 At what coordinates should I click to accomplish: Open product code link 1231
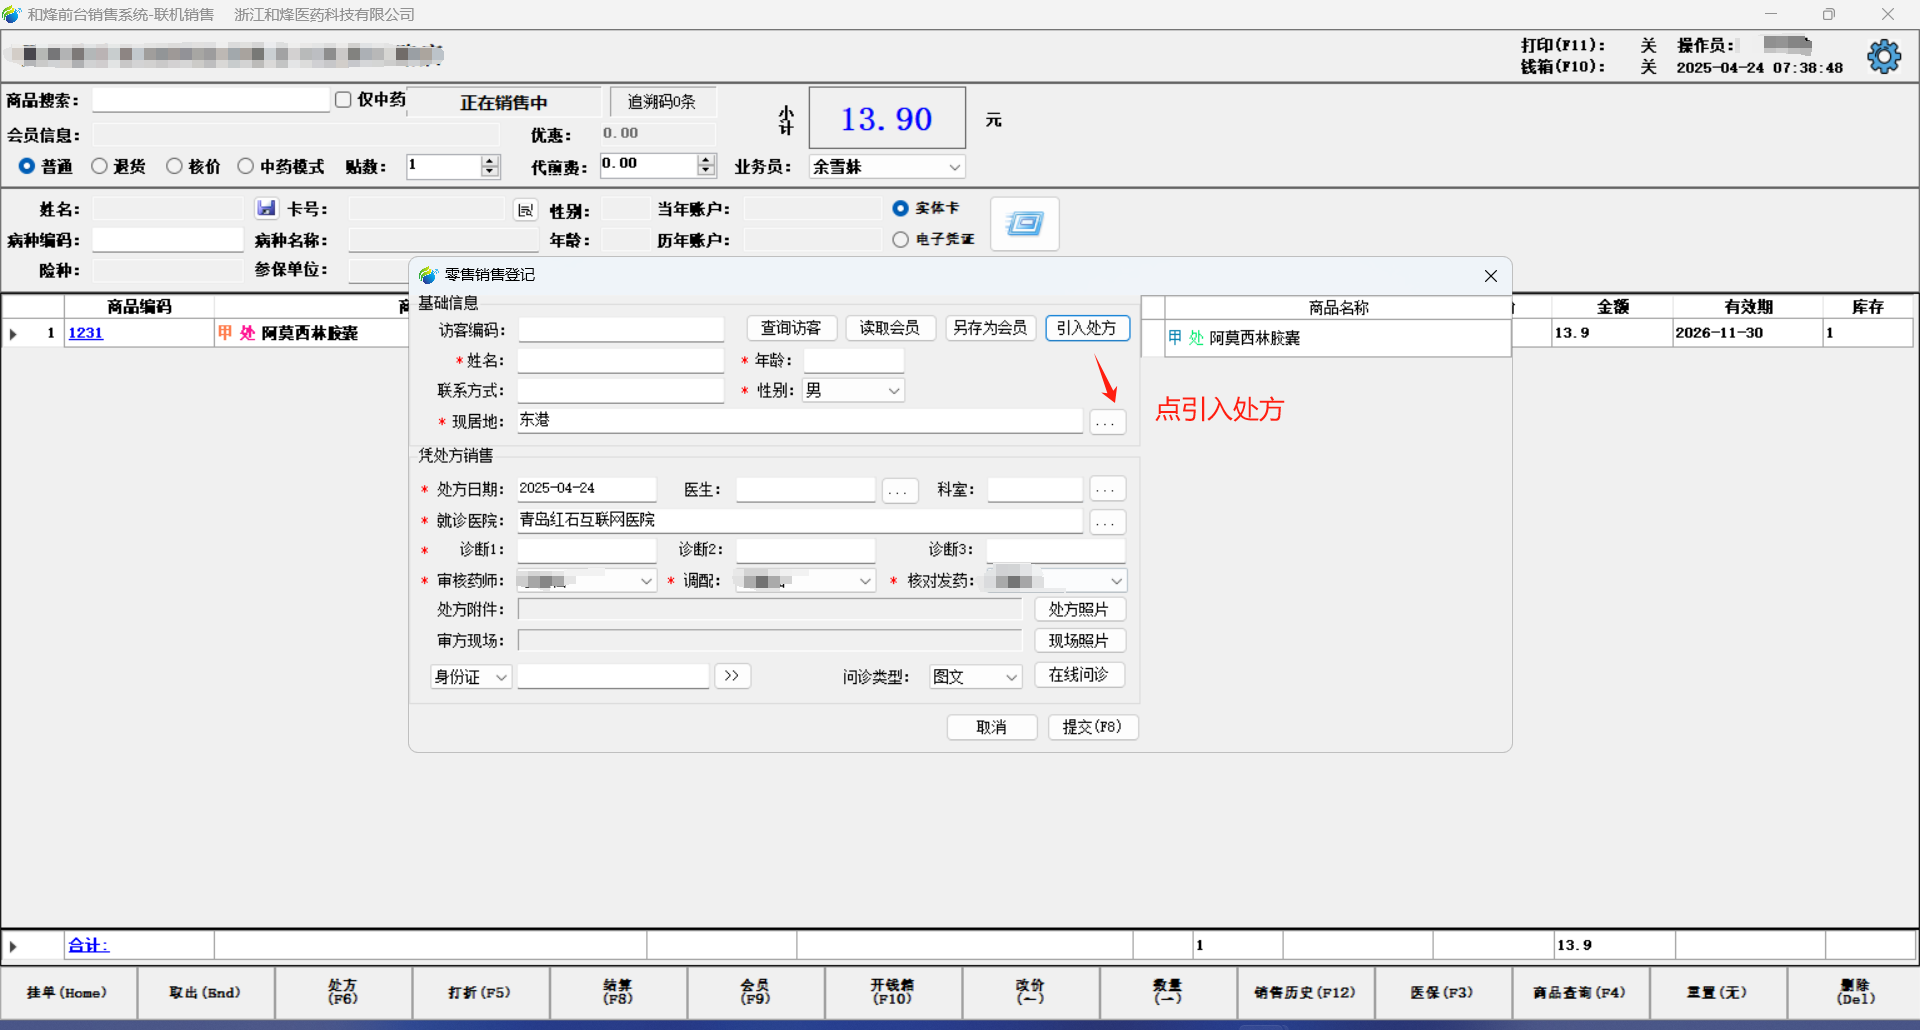pos(86,333)
